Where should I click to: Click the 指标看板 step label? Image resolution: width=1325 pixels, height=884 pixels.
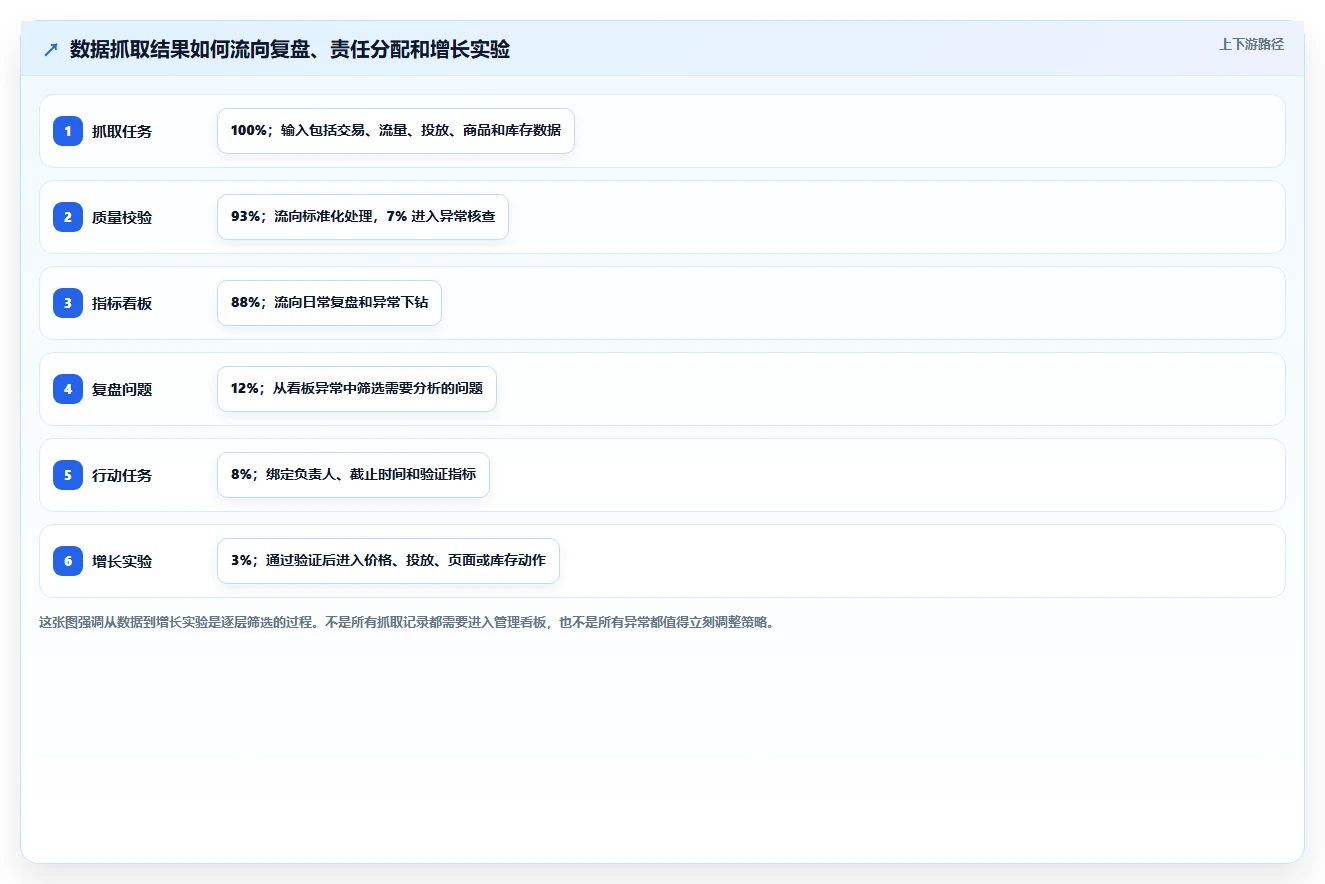click(x=122, y=303)
